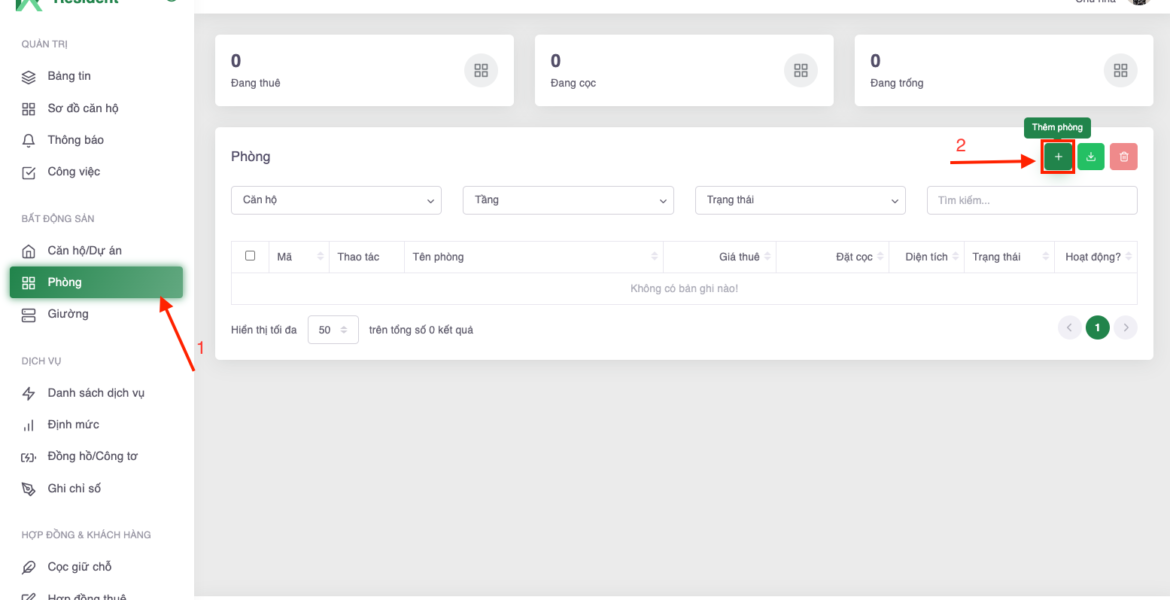Click page 1 pagination button
The width and height of the screenshot is (1170, 600).
click(x=1097, y=328)
